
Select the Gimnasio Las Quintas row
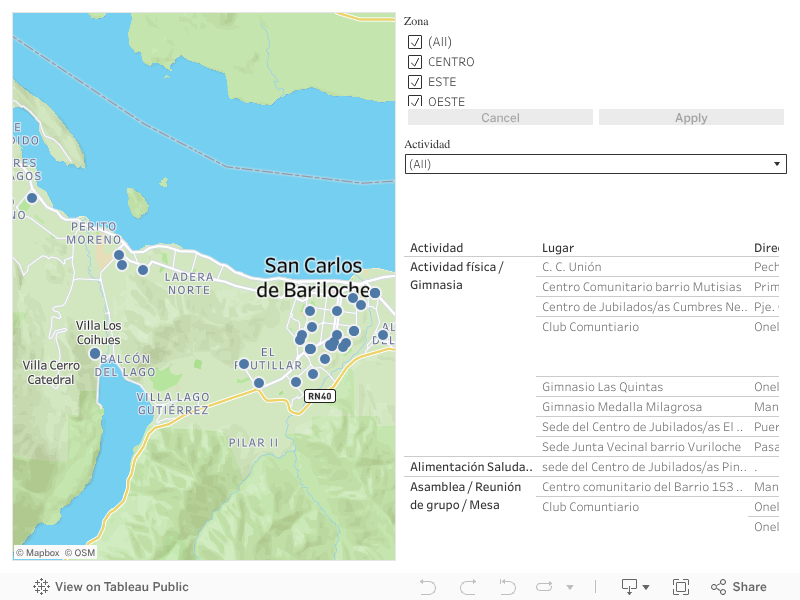click(x=602, y=387)
